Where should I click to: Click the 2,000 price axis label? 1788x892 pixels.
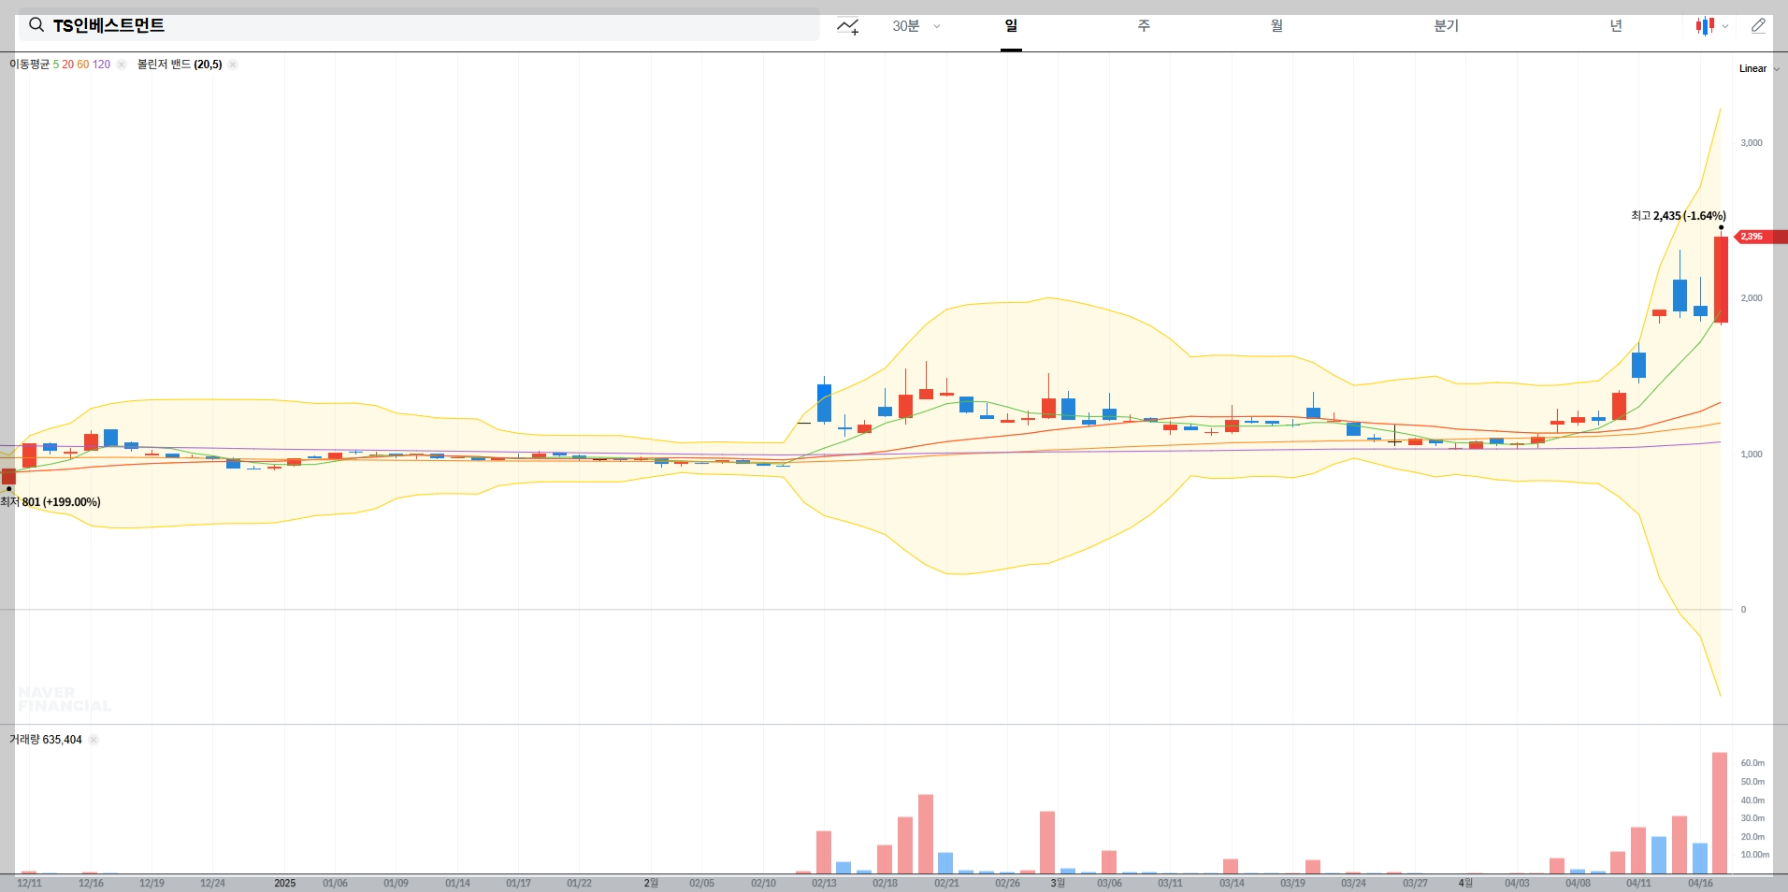[1751, 298]
